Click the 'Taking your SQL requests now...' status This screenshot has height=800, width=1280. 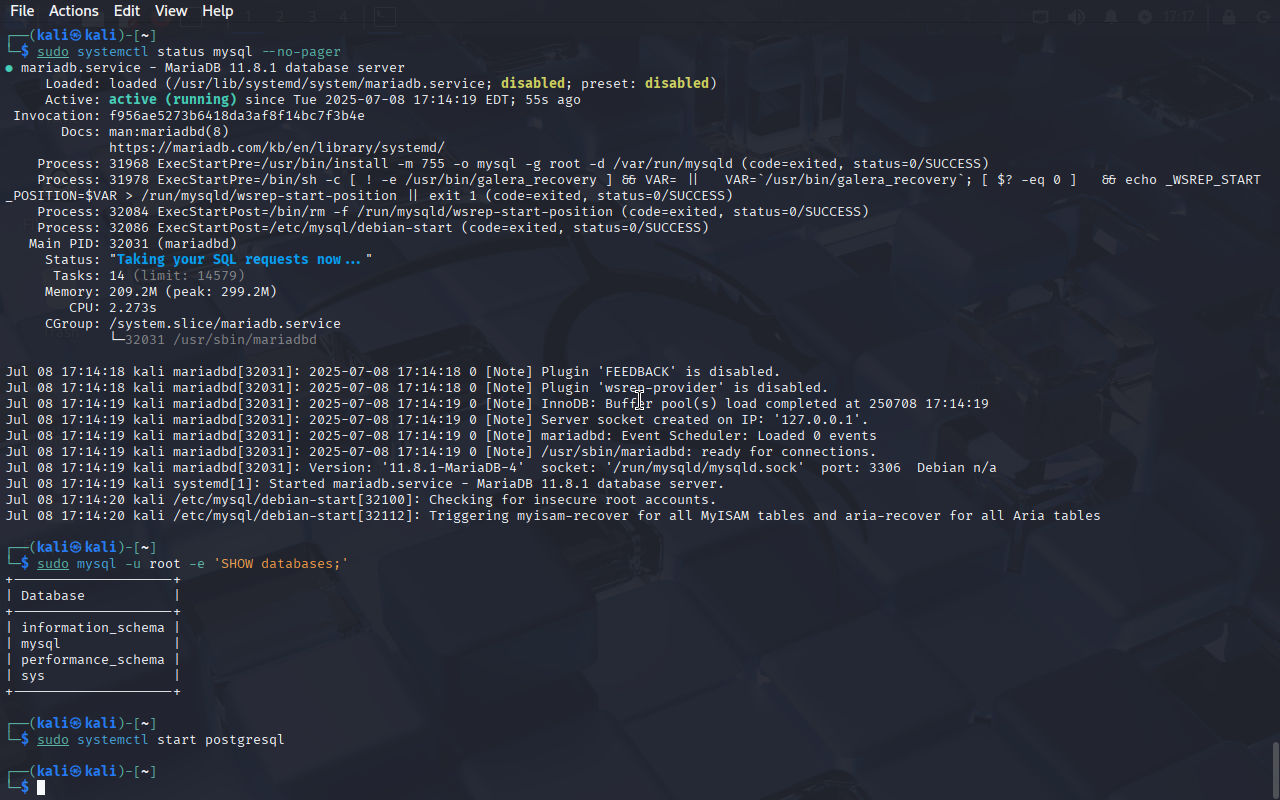(241, 259)
